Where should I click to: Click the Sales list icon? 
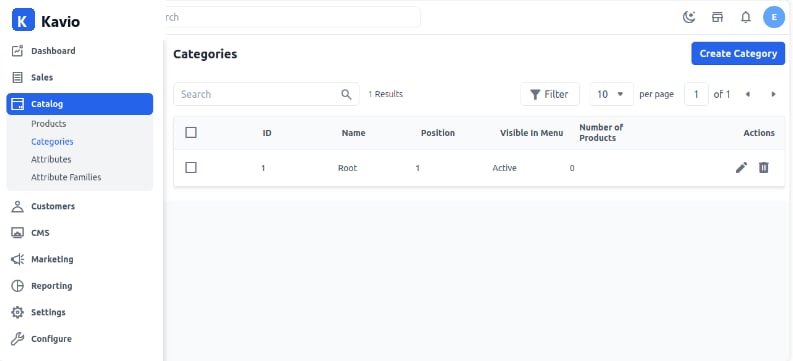(18, 77)
